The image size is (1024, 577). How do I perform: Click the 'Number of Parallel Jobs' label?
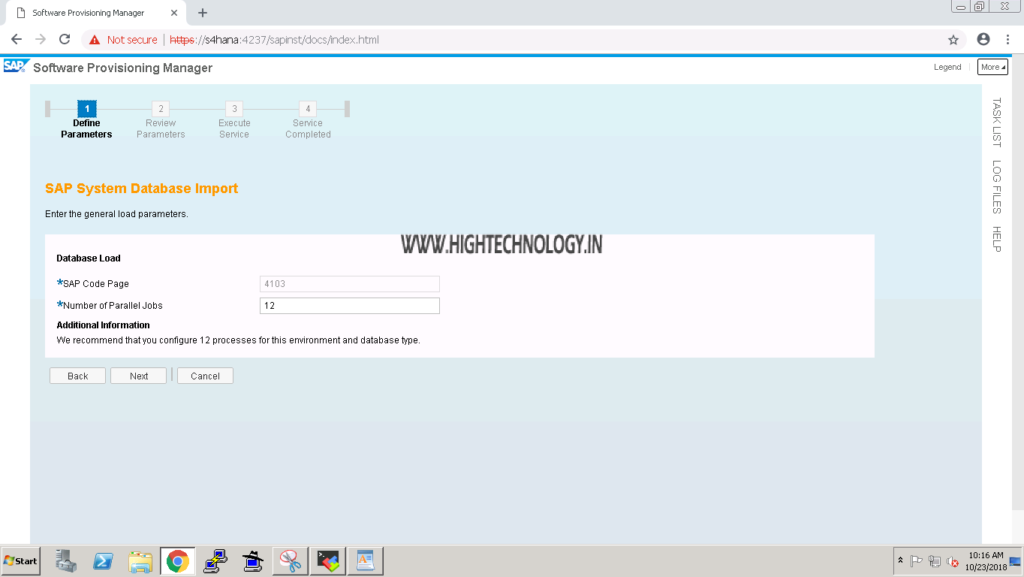pos(112,305)
